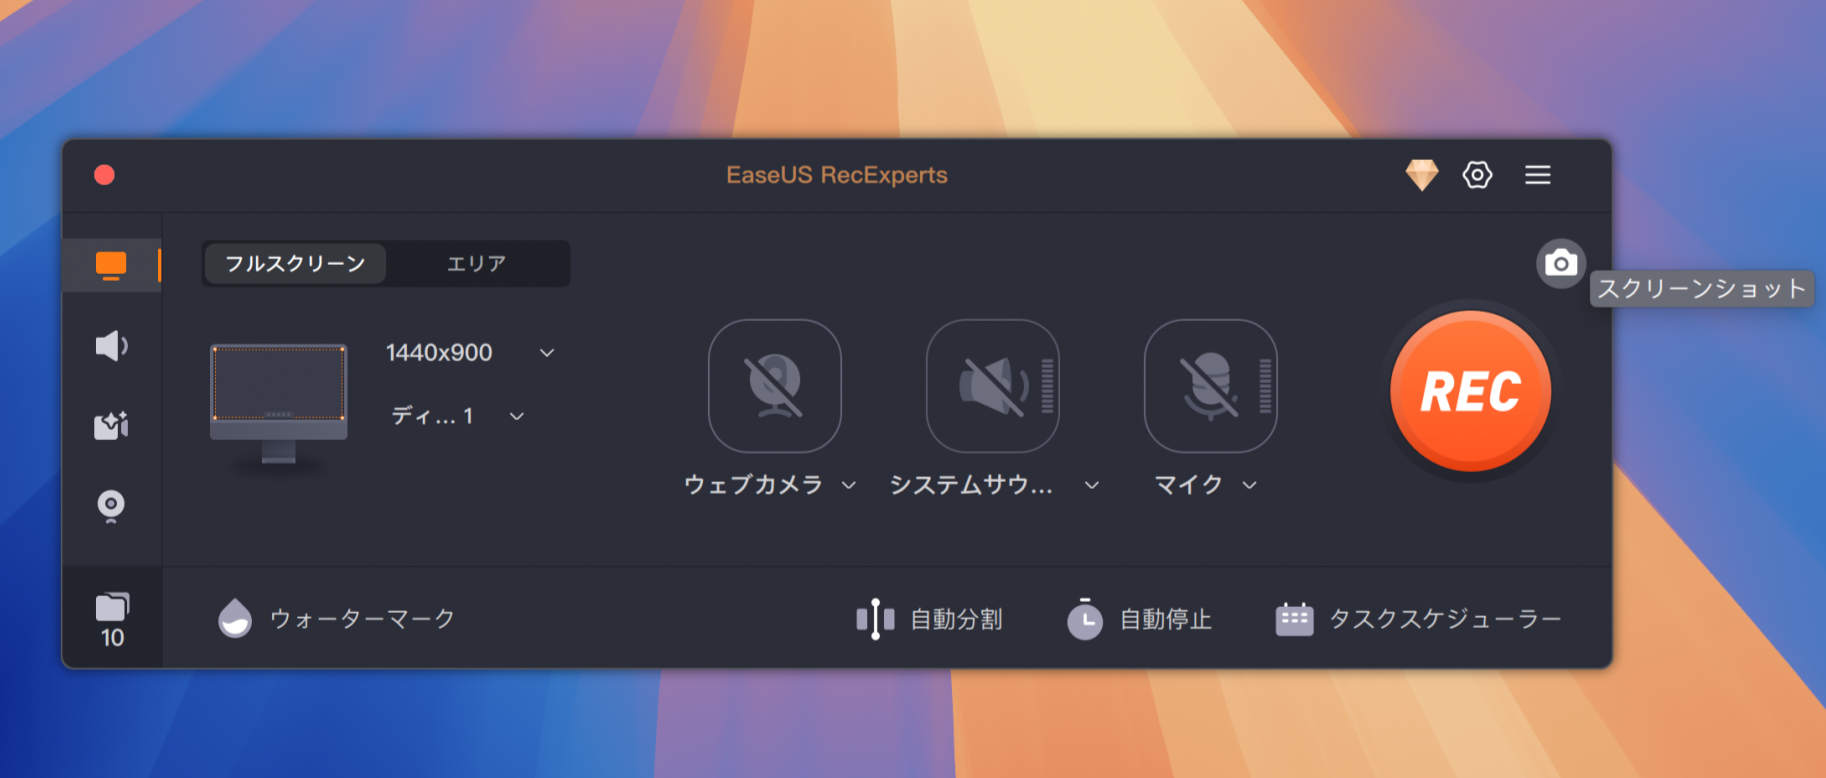Expand the ディ... 1 display dropdown
This screenshot has width=1826, height=778.
tap(517, 416)
